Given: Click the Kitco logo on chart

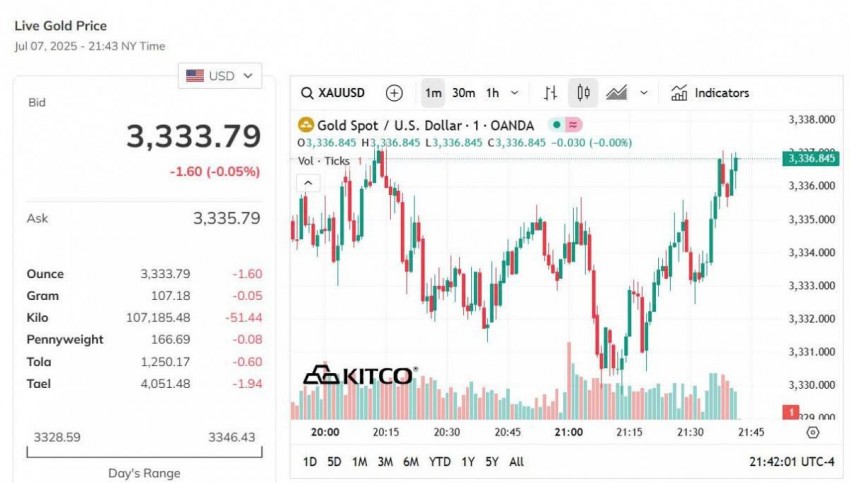Looking at the screenshot, I should click(359, 375).
